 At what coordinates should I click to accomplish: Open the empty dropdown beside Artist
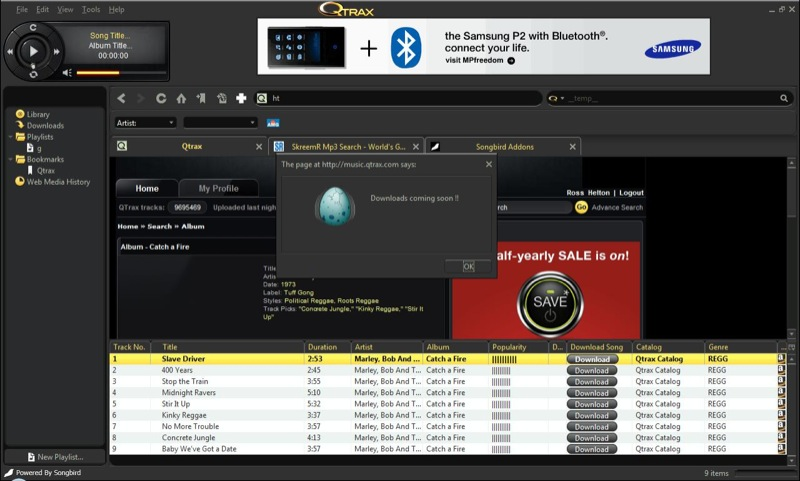[220, 123]
